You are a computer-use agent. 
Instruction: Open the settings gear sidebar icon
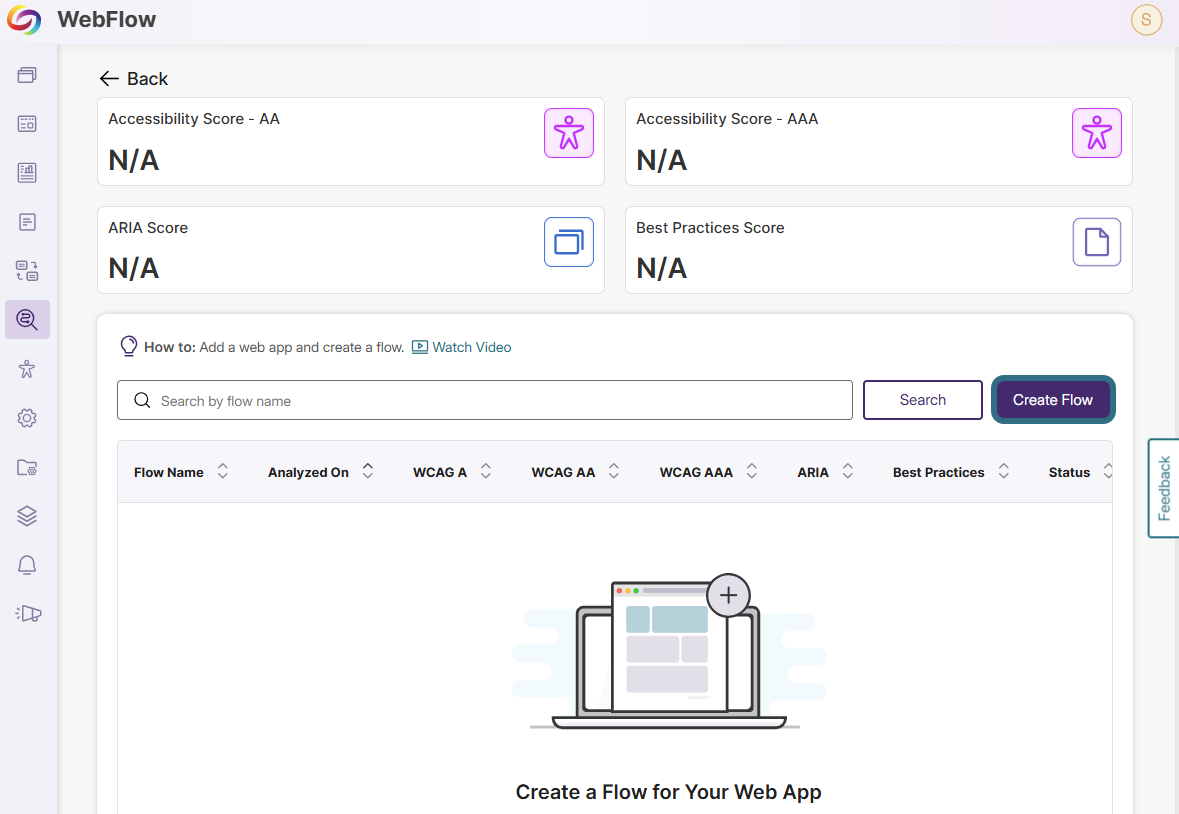[x=27, y=418]
